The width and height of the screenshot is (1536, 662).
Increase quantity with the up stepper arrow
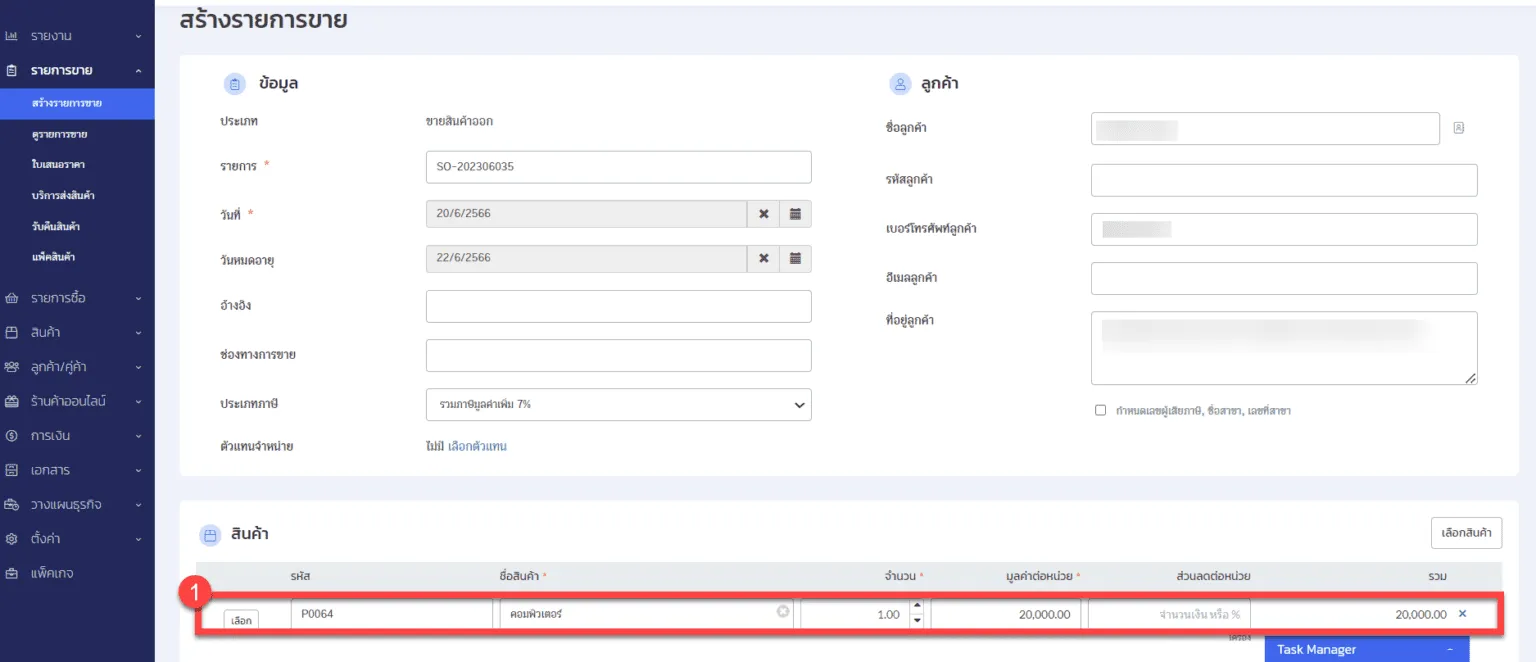click(917, 607)
